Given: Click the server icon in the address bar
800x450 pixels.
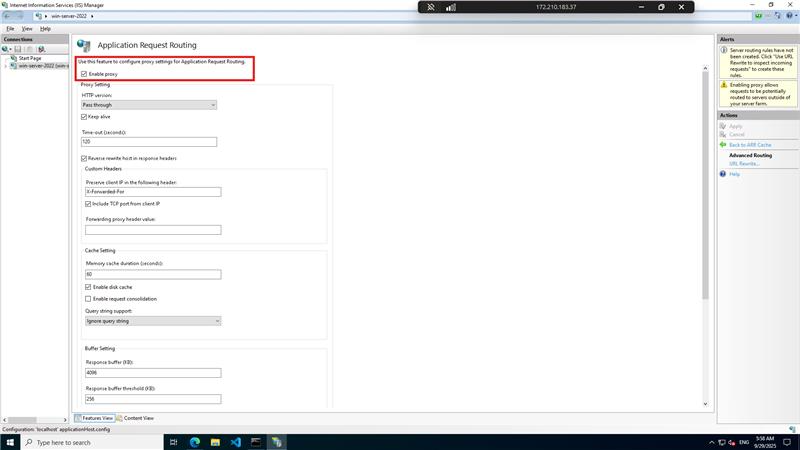Looking at the screenshot, I should pos(38,16).
